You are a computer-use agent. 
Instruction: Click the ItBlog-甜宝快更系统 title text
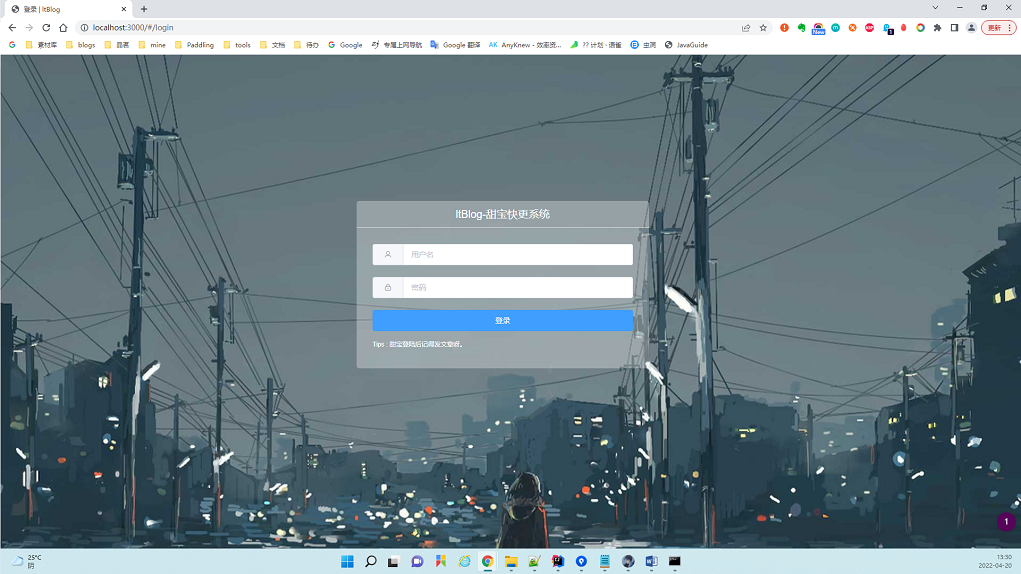pyautogui.click(x=502, y=214)
